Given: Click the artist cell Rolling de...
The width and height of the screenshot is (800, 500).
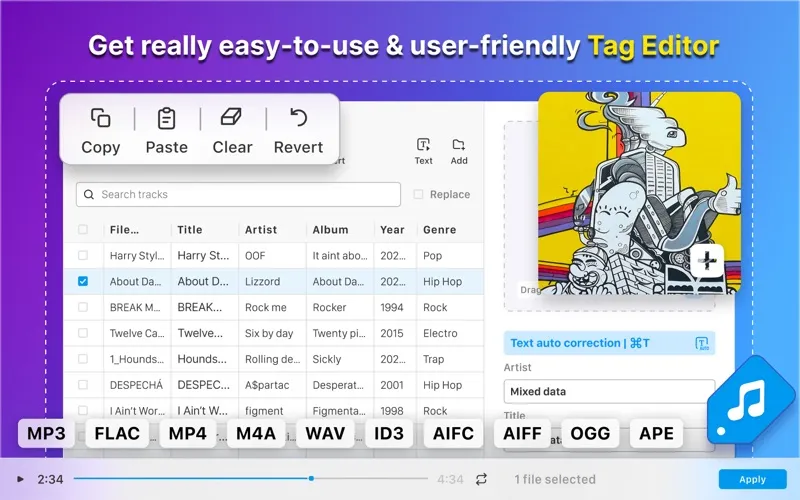Looking at the screenshot, I should click(x=272, y=359).
